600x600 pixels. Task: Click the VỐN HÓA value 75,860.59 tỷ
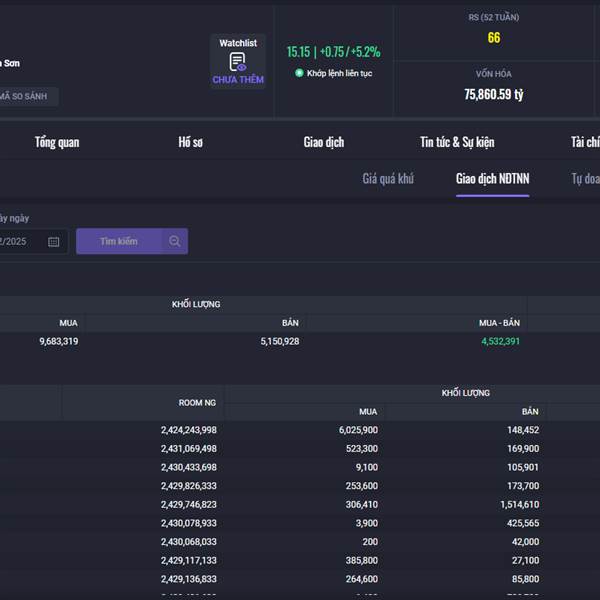click(493, 95)
